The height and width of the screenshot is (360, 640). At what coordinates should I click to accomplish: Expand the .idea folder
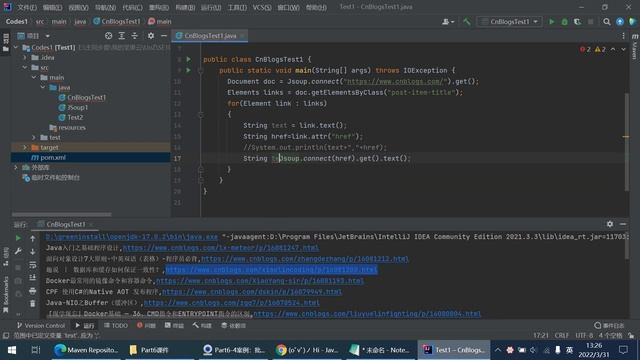click(25, 58)
